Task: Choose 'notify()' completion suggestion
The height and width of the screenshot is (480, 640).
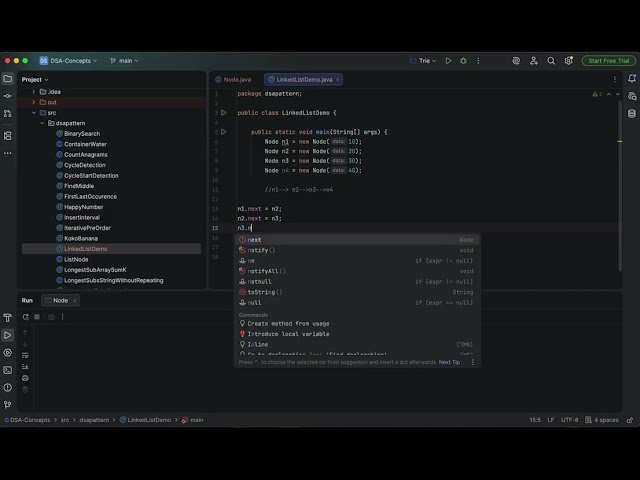Action: (357, 250)
